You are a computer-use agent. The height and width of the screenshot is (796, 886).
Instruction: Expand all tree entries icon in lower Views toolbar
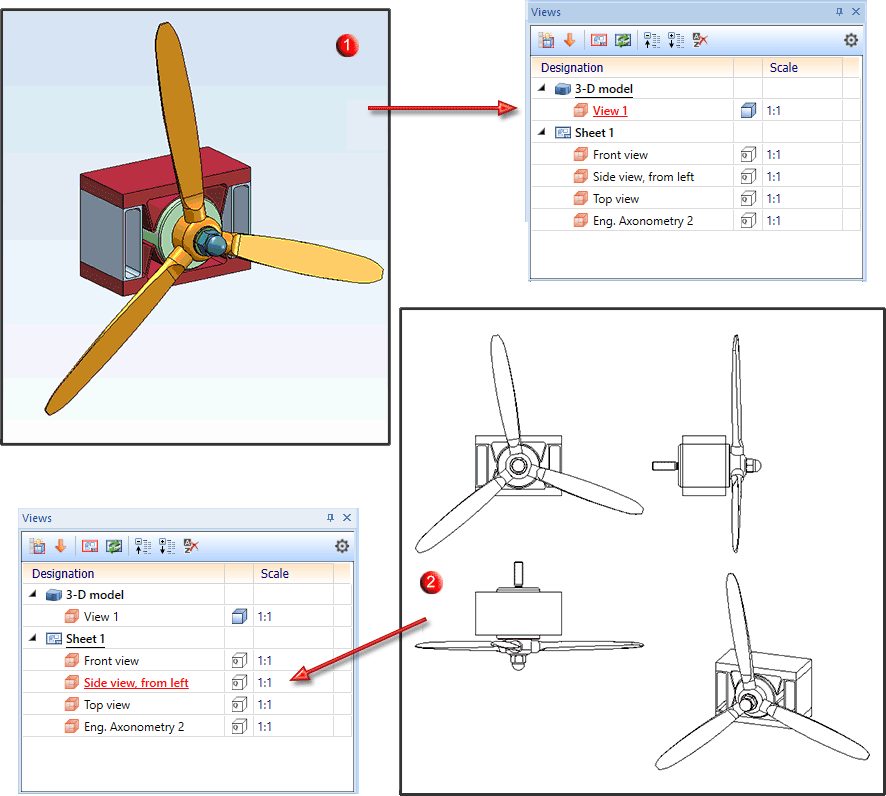click(167, 546)
